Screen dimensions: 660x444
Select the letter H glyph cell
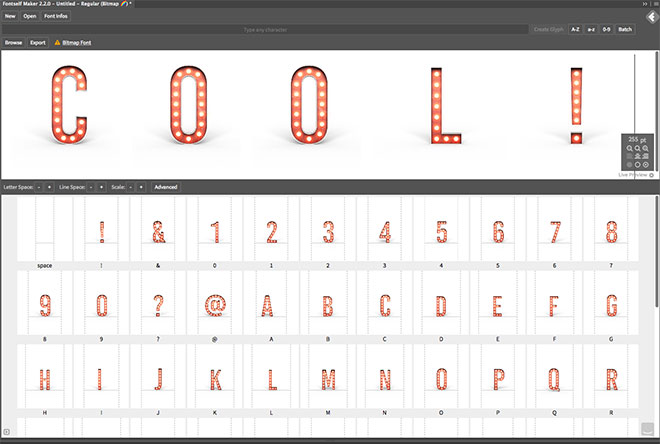[x=45, y=376]
